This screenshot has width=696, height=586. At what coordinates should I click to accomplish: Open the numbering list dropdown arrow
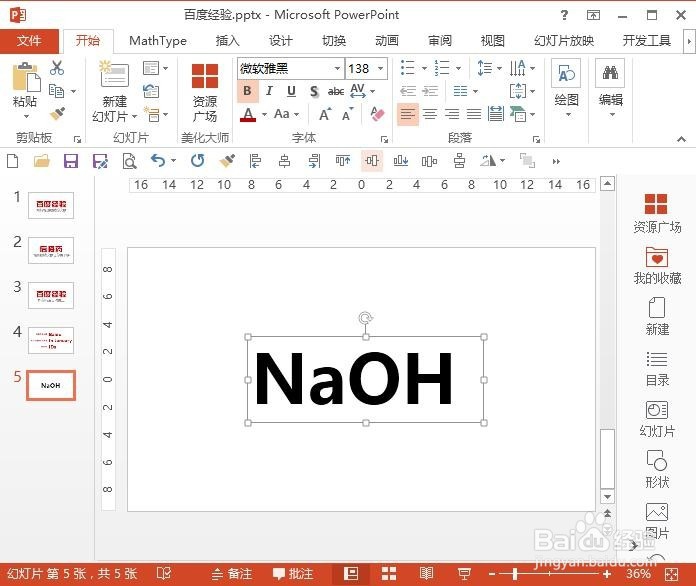(458, 68)
